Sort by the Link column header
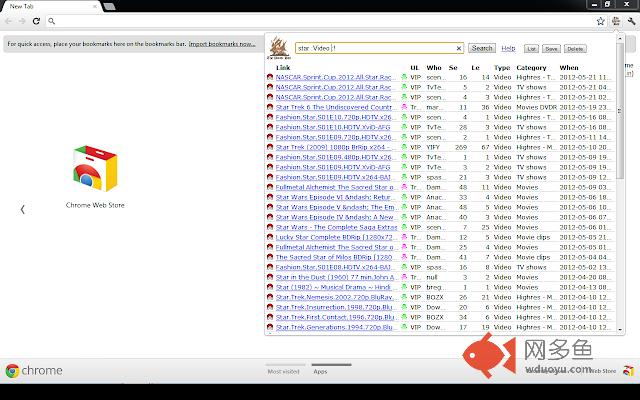 tap(283, 68)
